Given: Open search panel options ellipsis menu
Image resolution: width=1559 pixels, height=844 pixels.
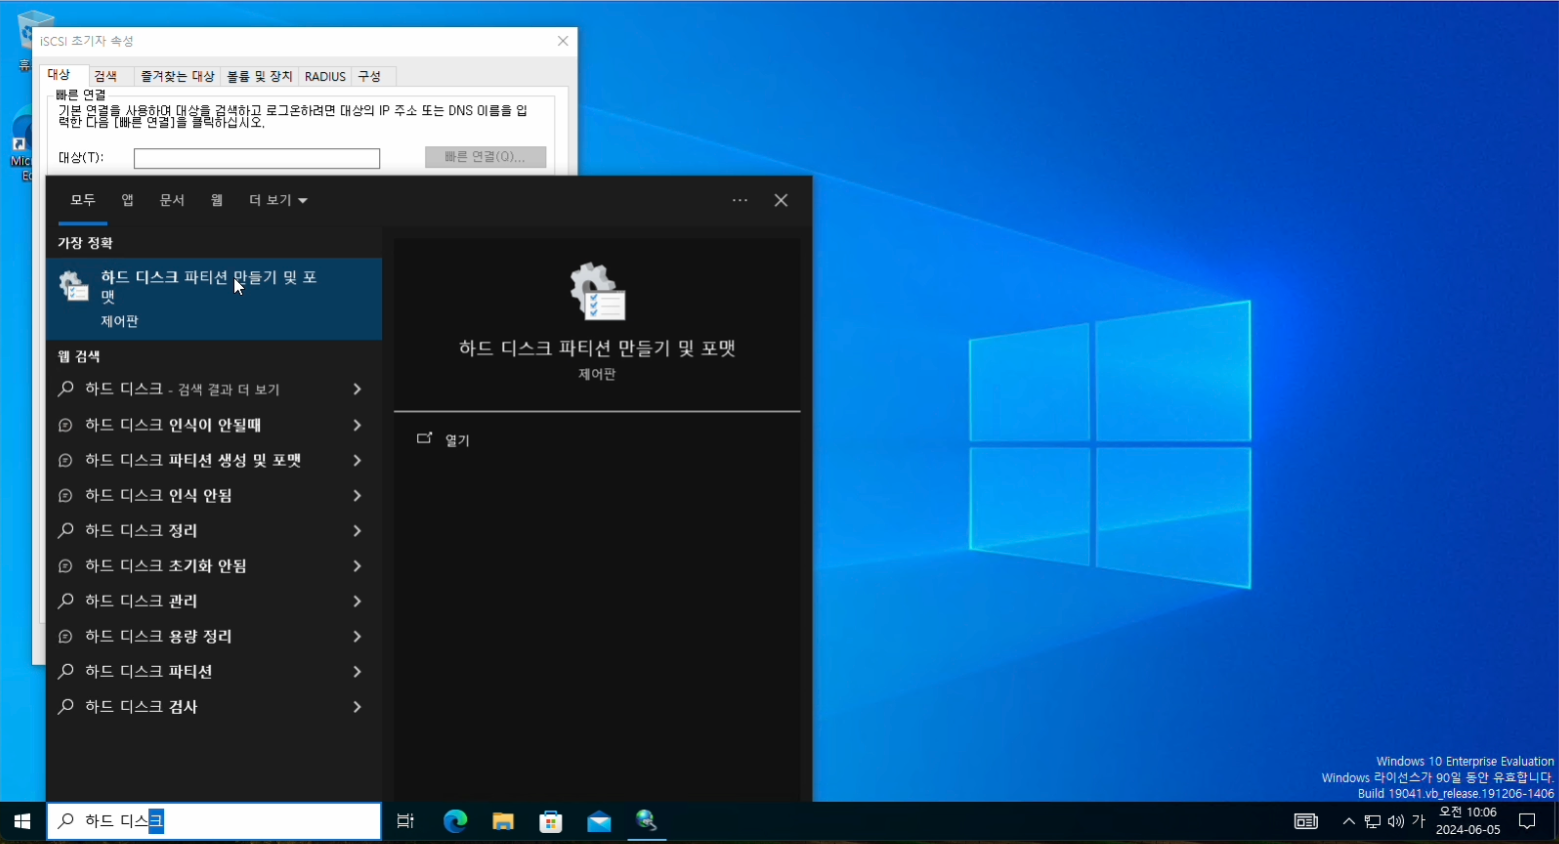Looking at the screenshot, I should pyautogui.click(x=740, y=200).
